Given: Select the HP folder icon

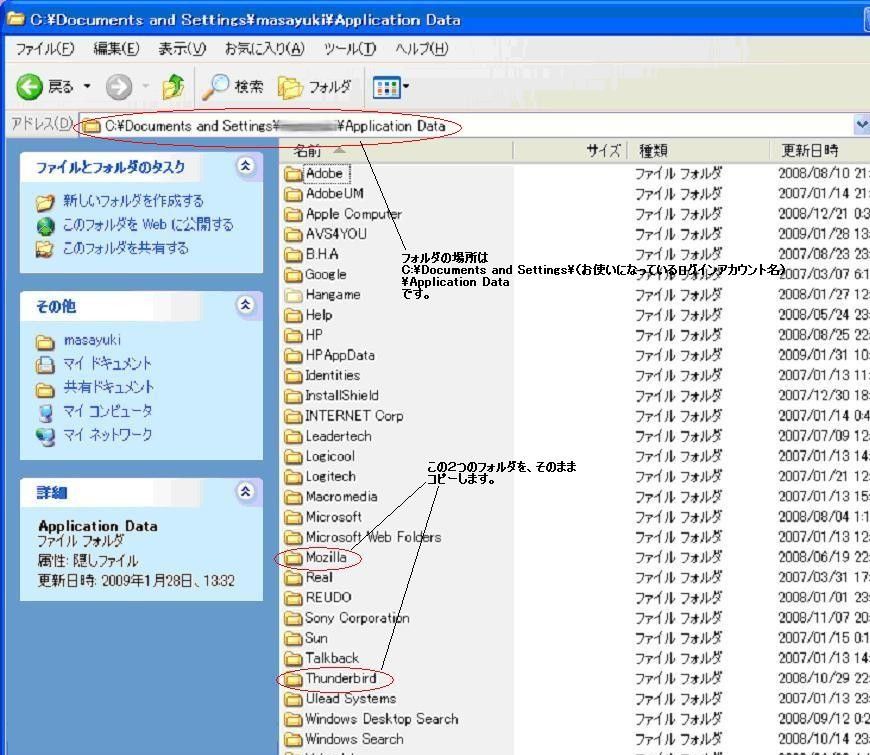Looking at the screenshot, I should point(294,336).
